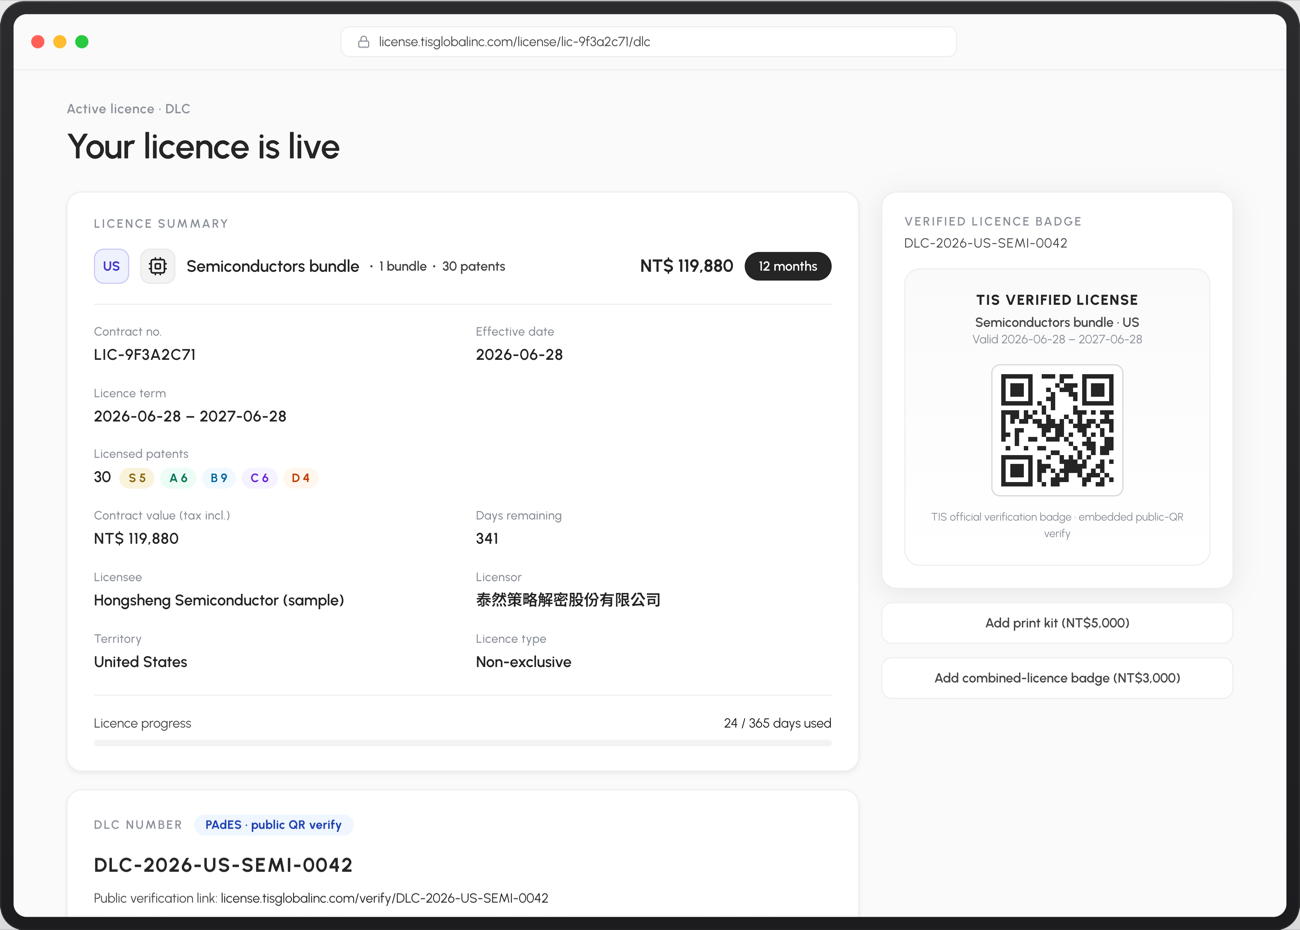
Task: Click the Active licence · DLC breadcrumb
Action: click(x=128, y=109)
